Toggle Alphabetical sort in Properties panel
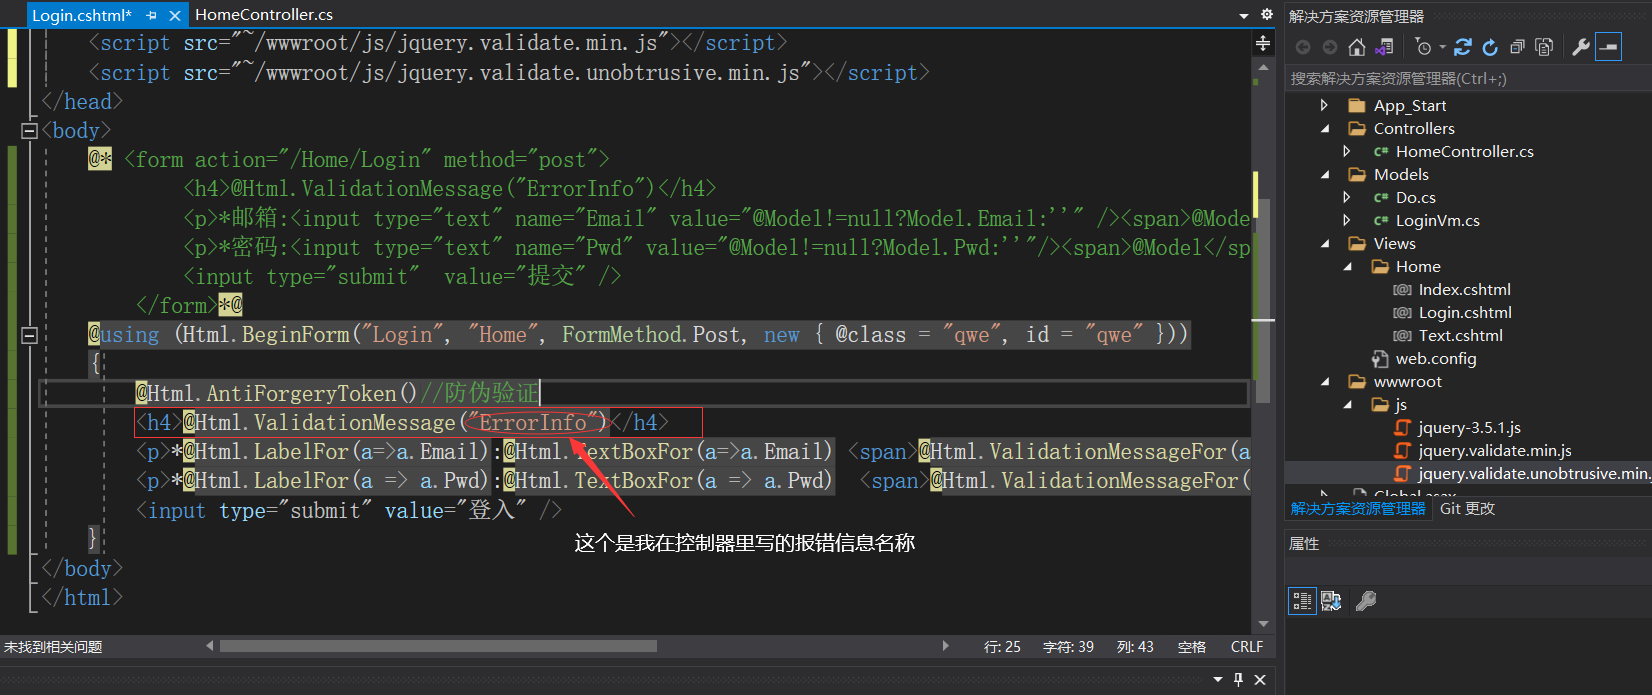Viewport: 1652px width, 695px height. (x=1331, y=601)
